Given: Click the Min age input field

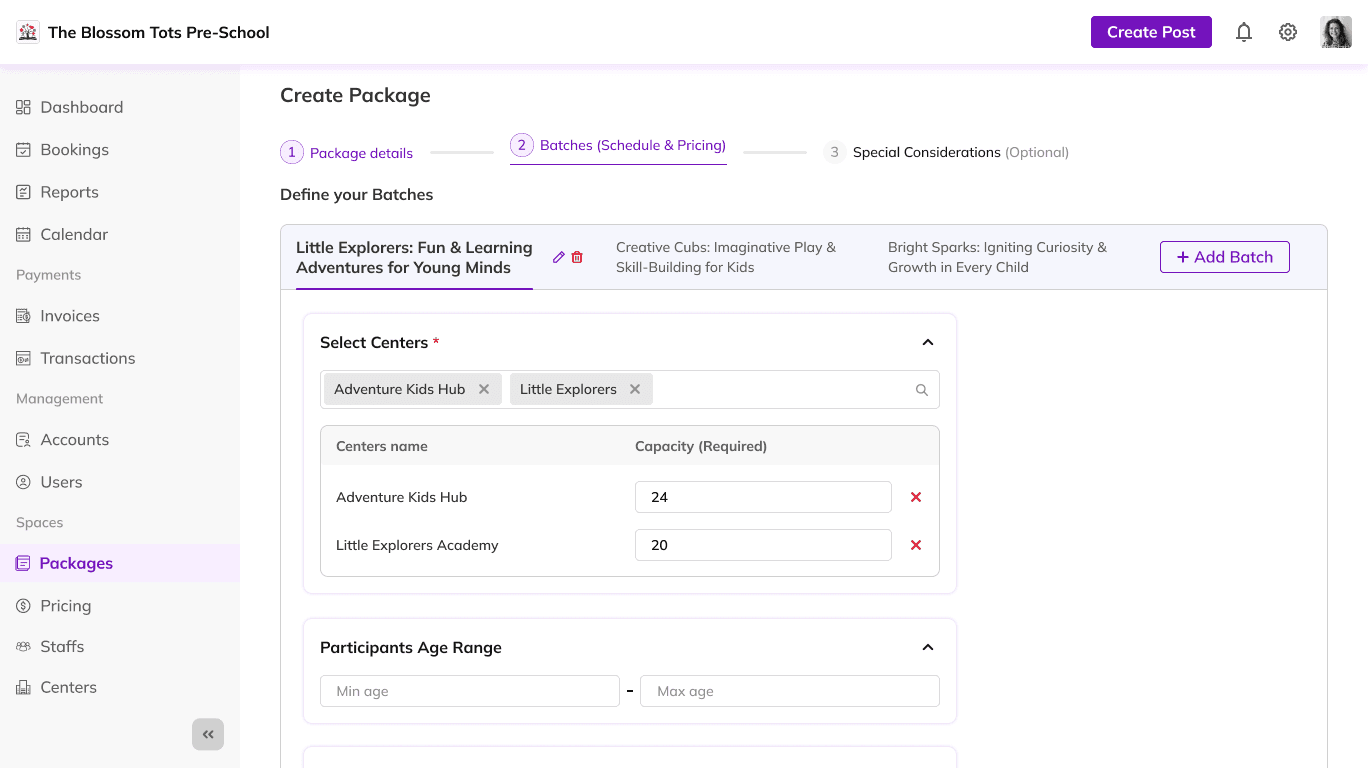Looking at the screenshot, I should [x=470, y=691].
